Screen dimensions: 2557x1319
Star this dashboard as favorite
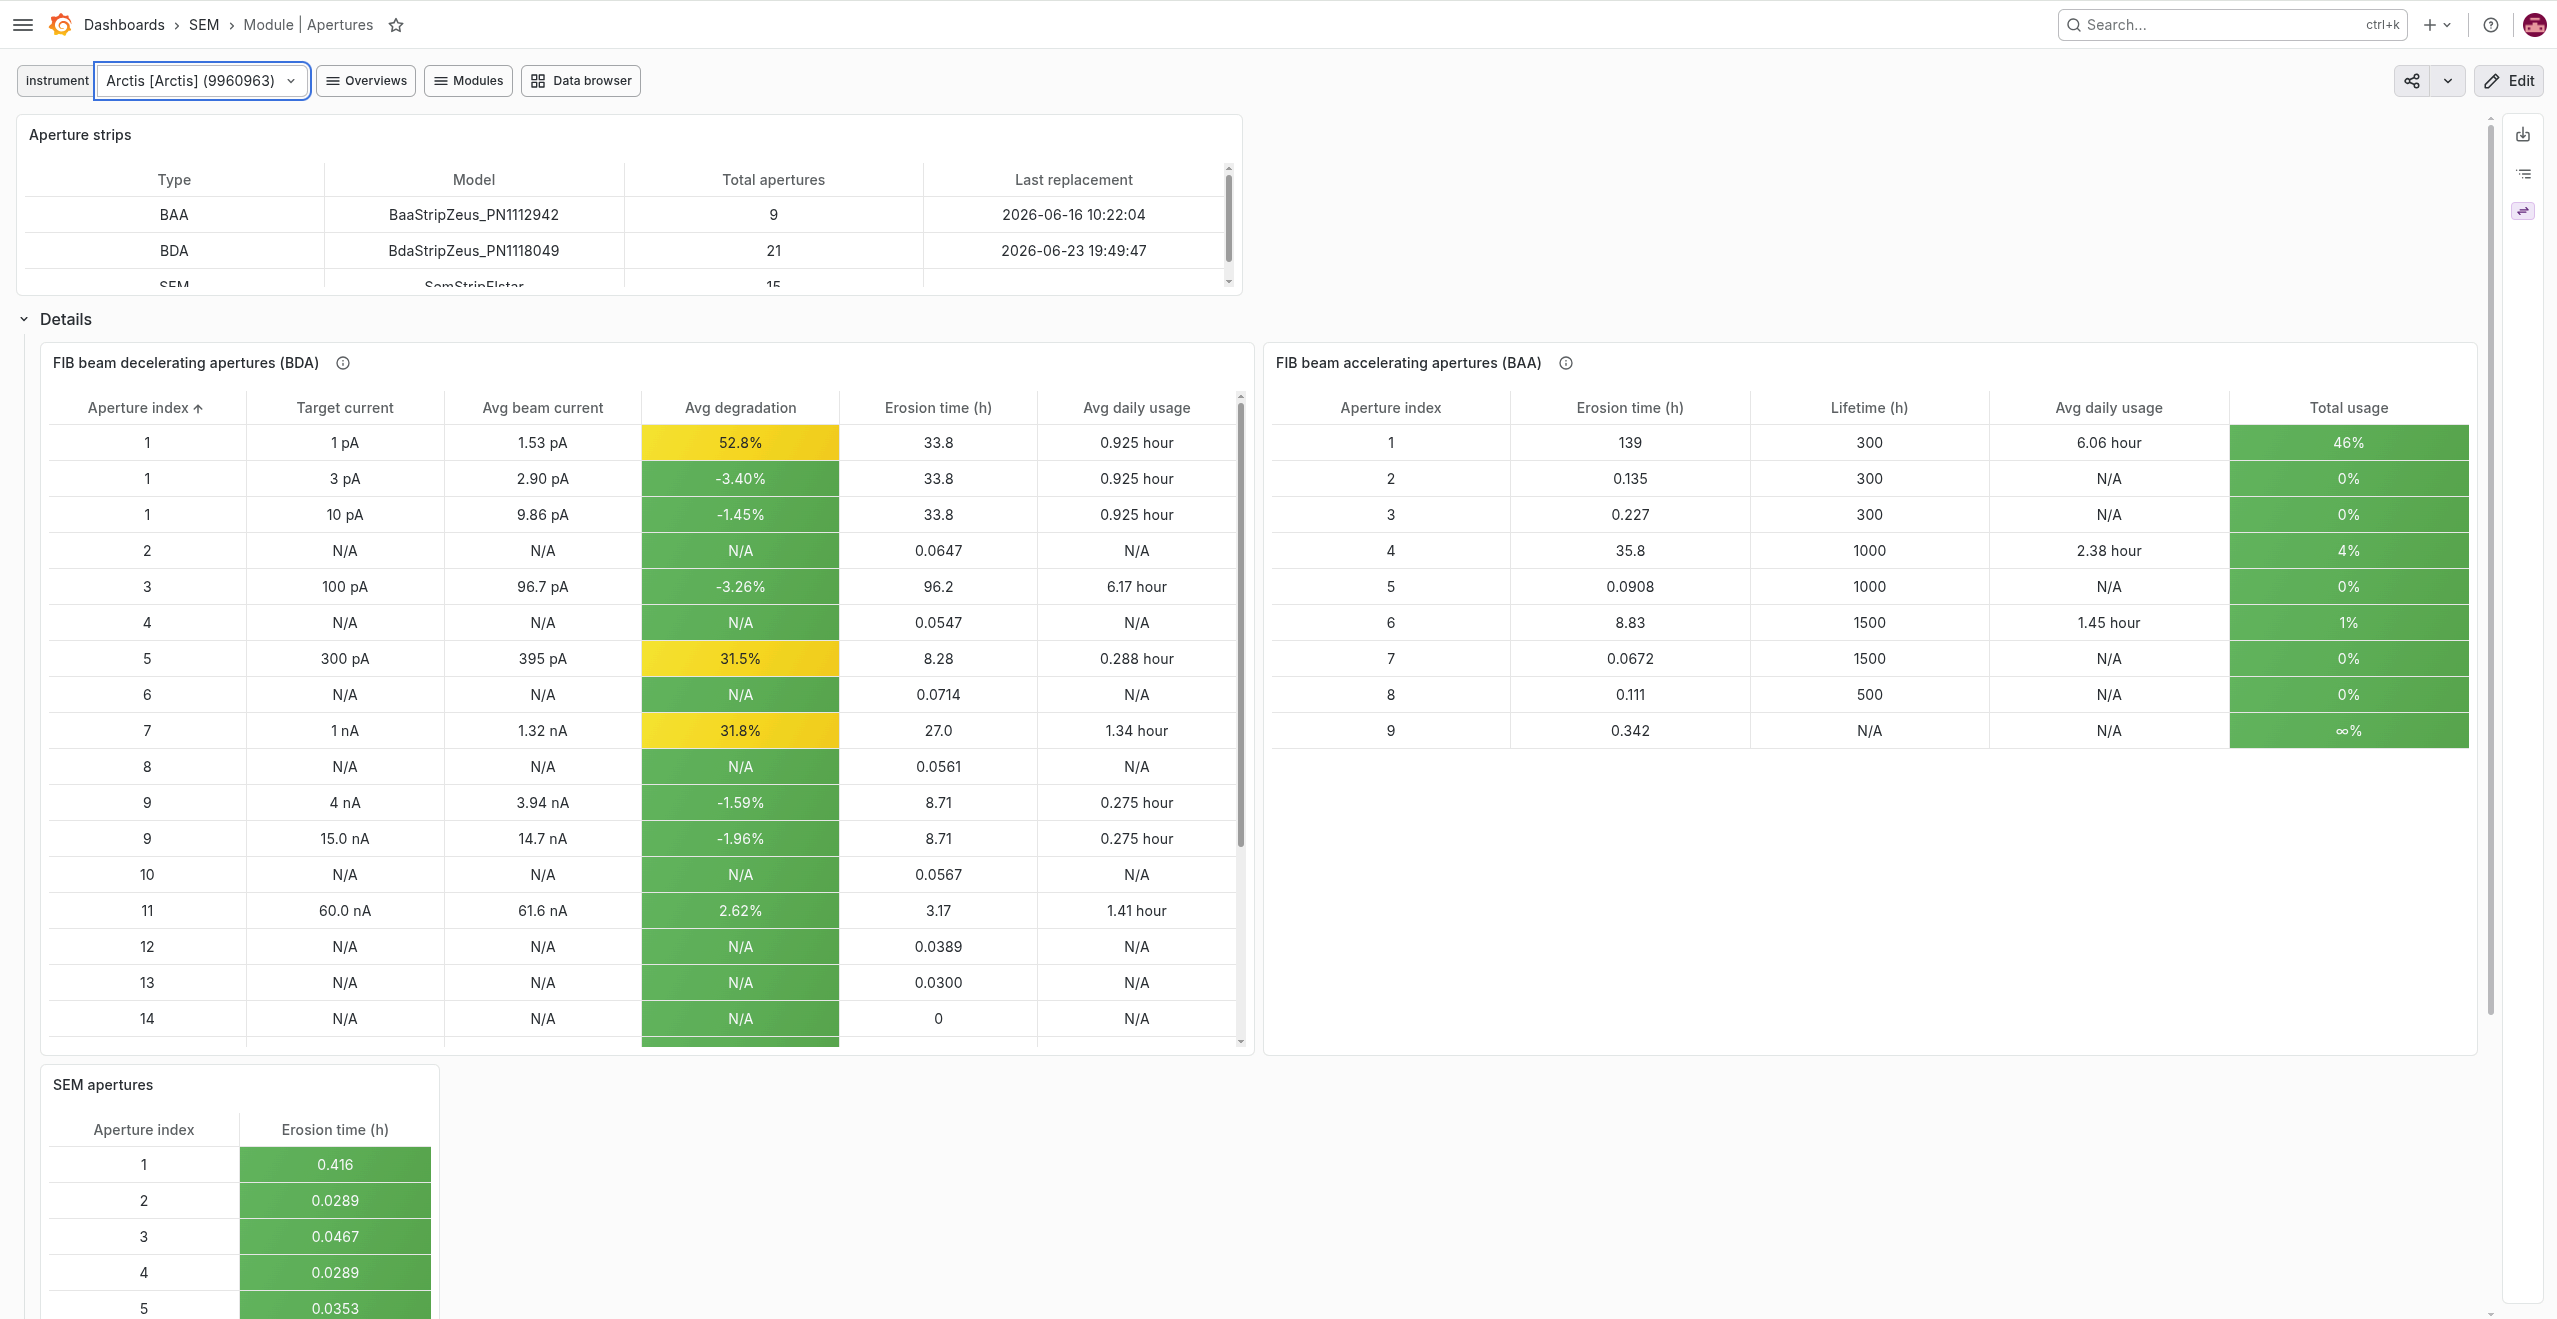pos(396,25)
